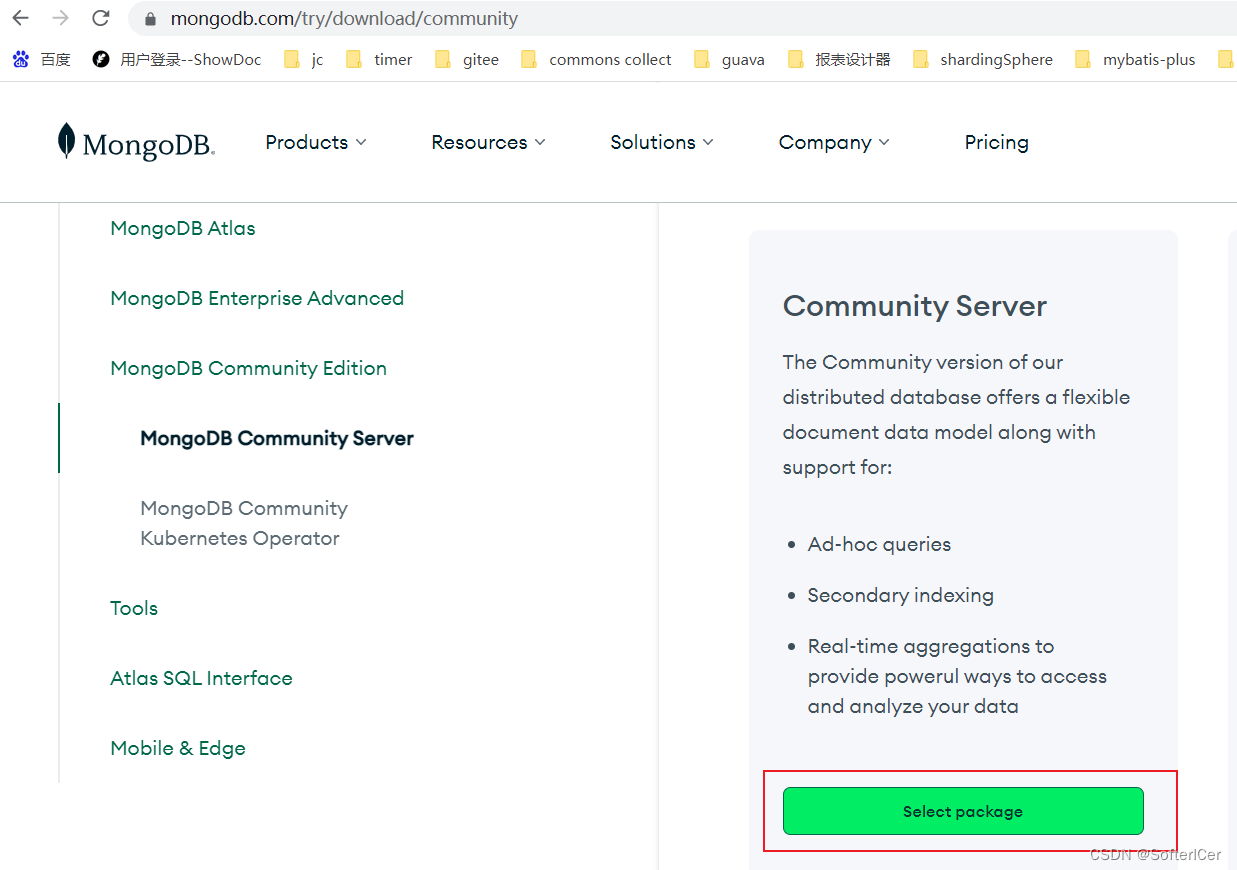Screen dimensions: 1237x870
Task: Expand the Products menu
Action: point(316,142)
